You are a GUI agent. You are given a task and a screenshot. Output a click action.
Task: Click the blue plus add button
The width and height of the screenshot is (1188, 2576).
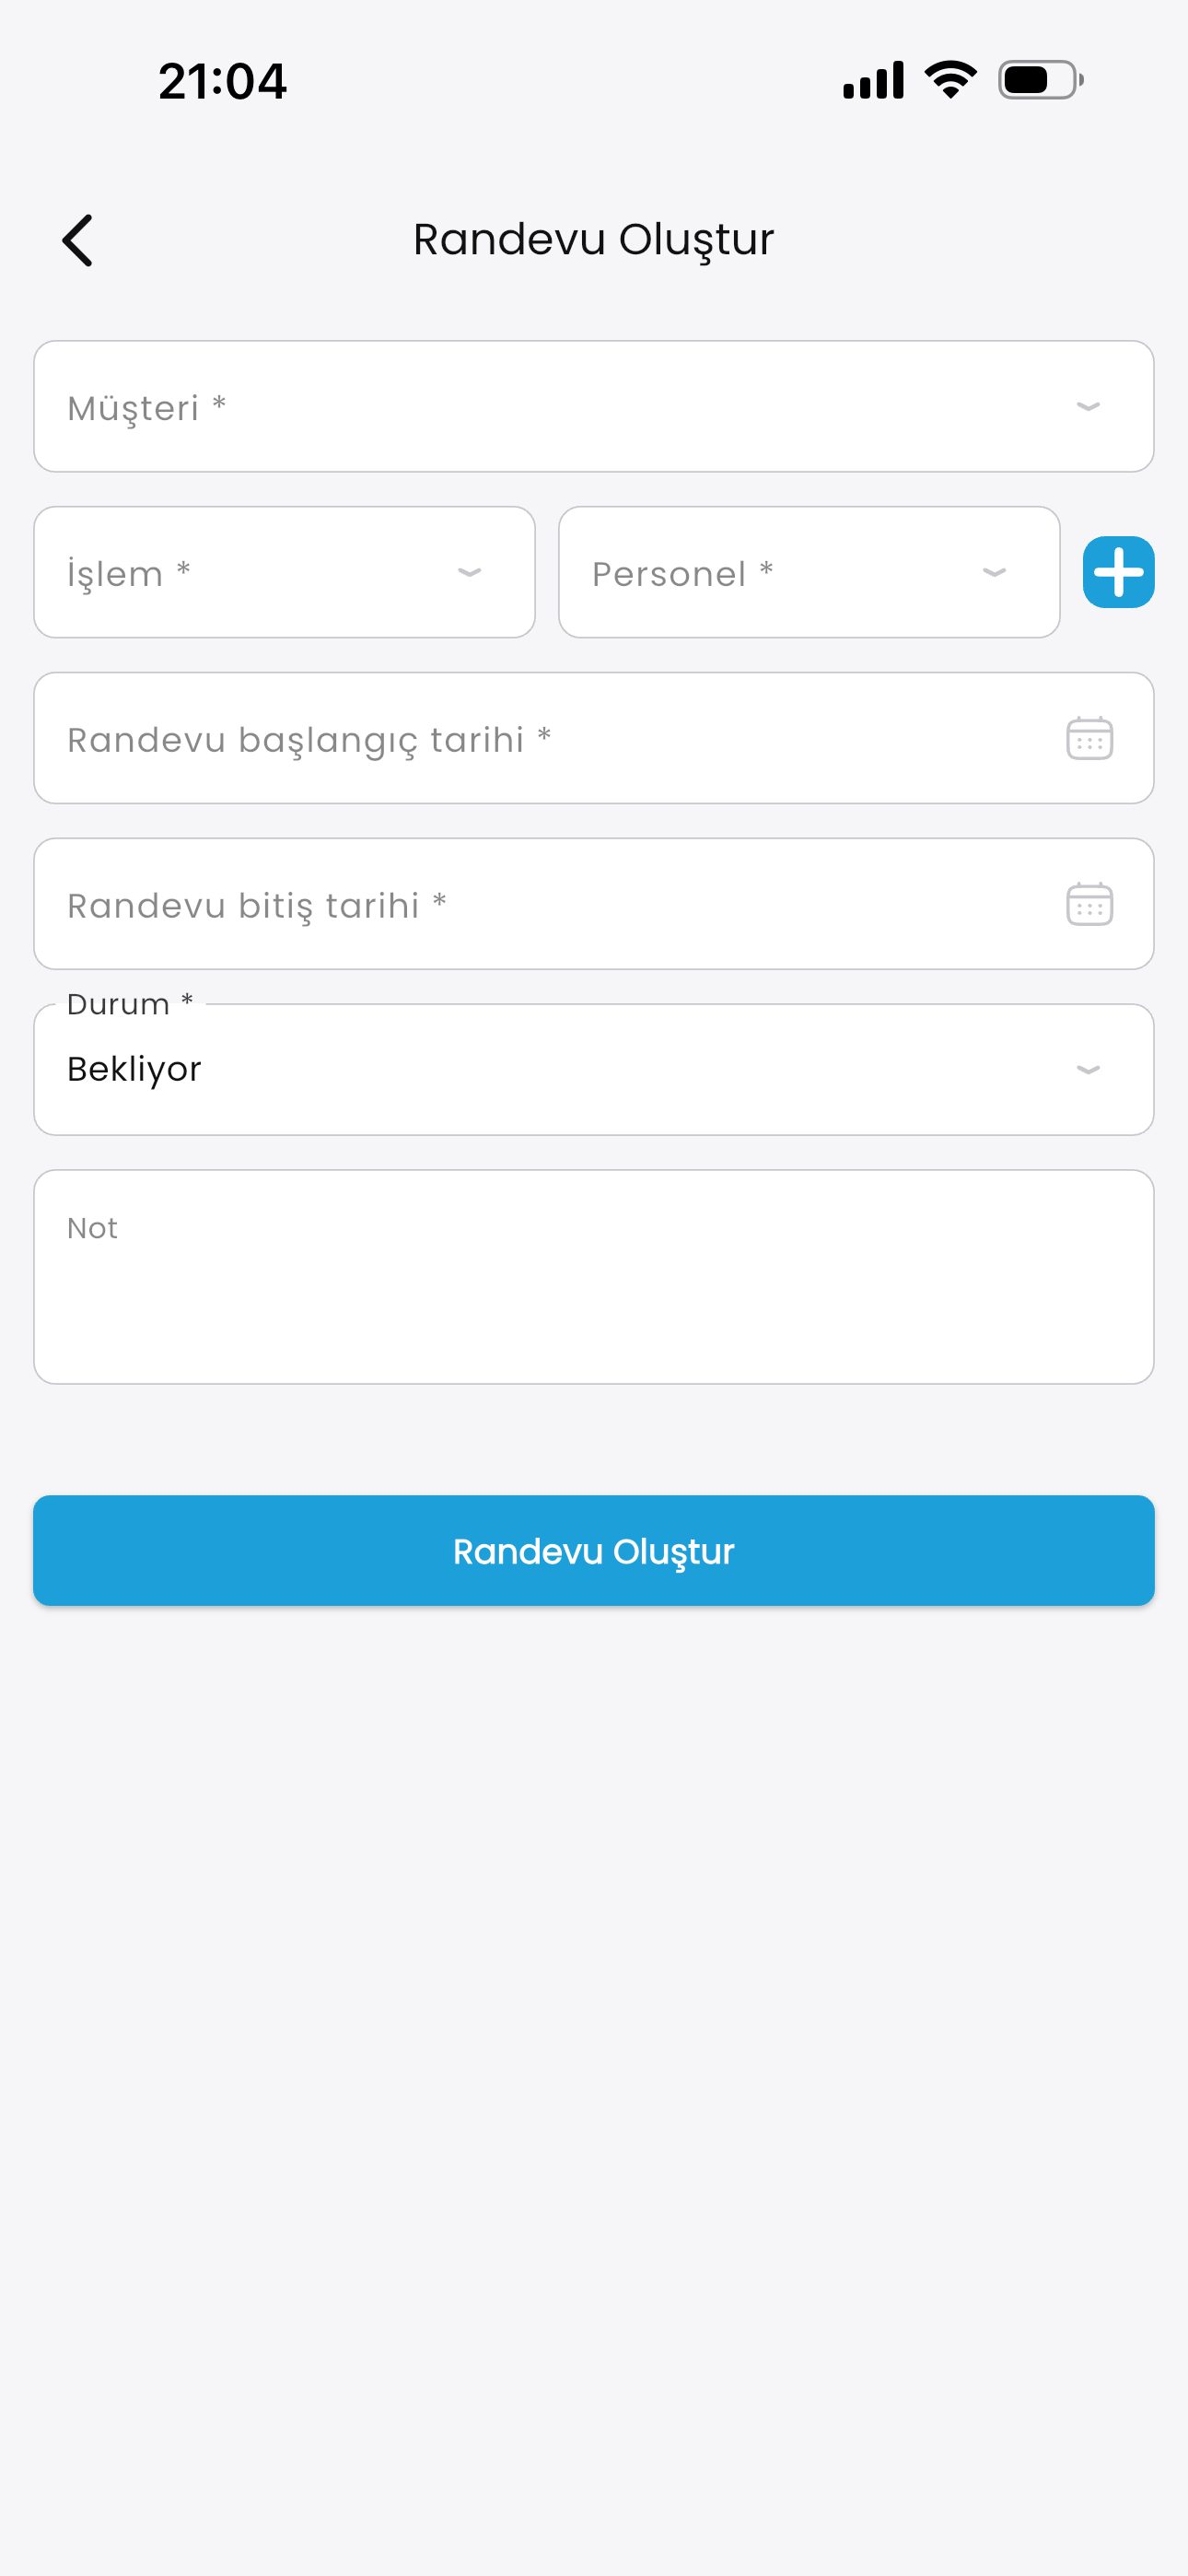[1118, 572]
